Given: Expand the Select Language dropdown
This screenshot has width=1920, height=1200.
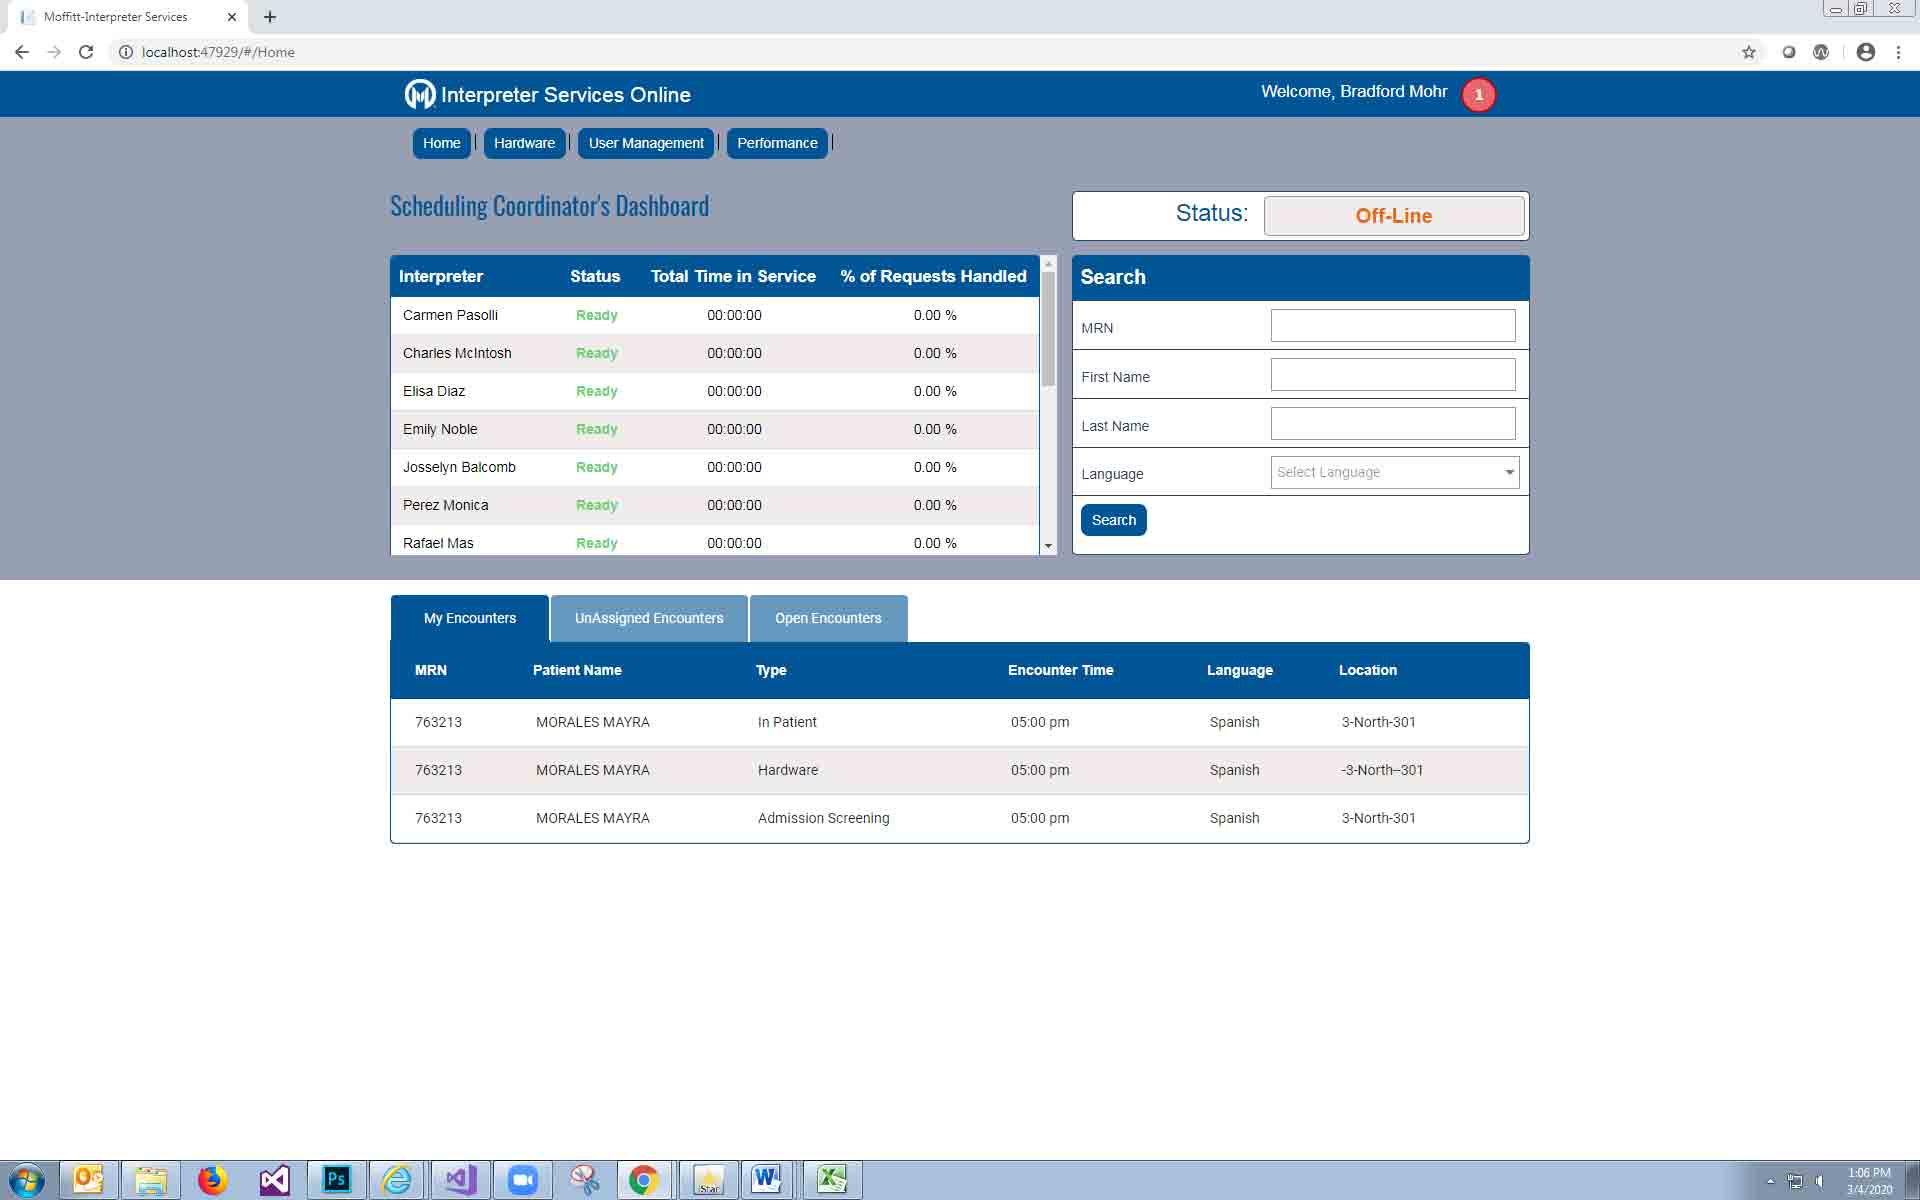Looking at the screenshot, I should [x=1394, y=472].
